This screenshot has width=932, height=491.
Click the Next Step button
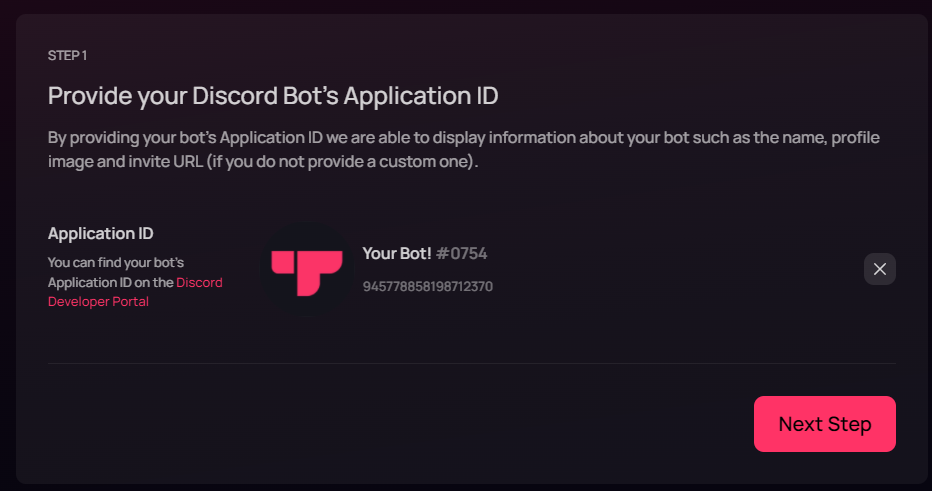824,424
